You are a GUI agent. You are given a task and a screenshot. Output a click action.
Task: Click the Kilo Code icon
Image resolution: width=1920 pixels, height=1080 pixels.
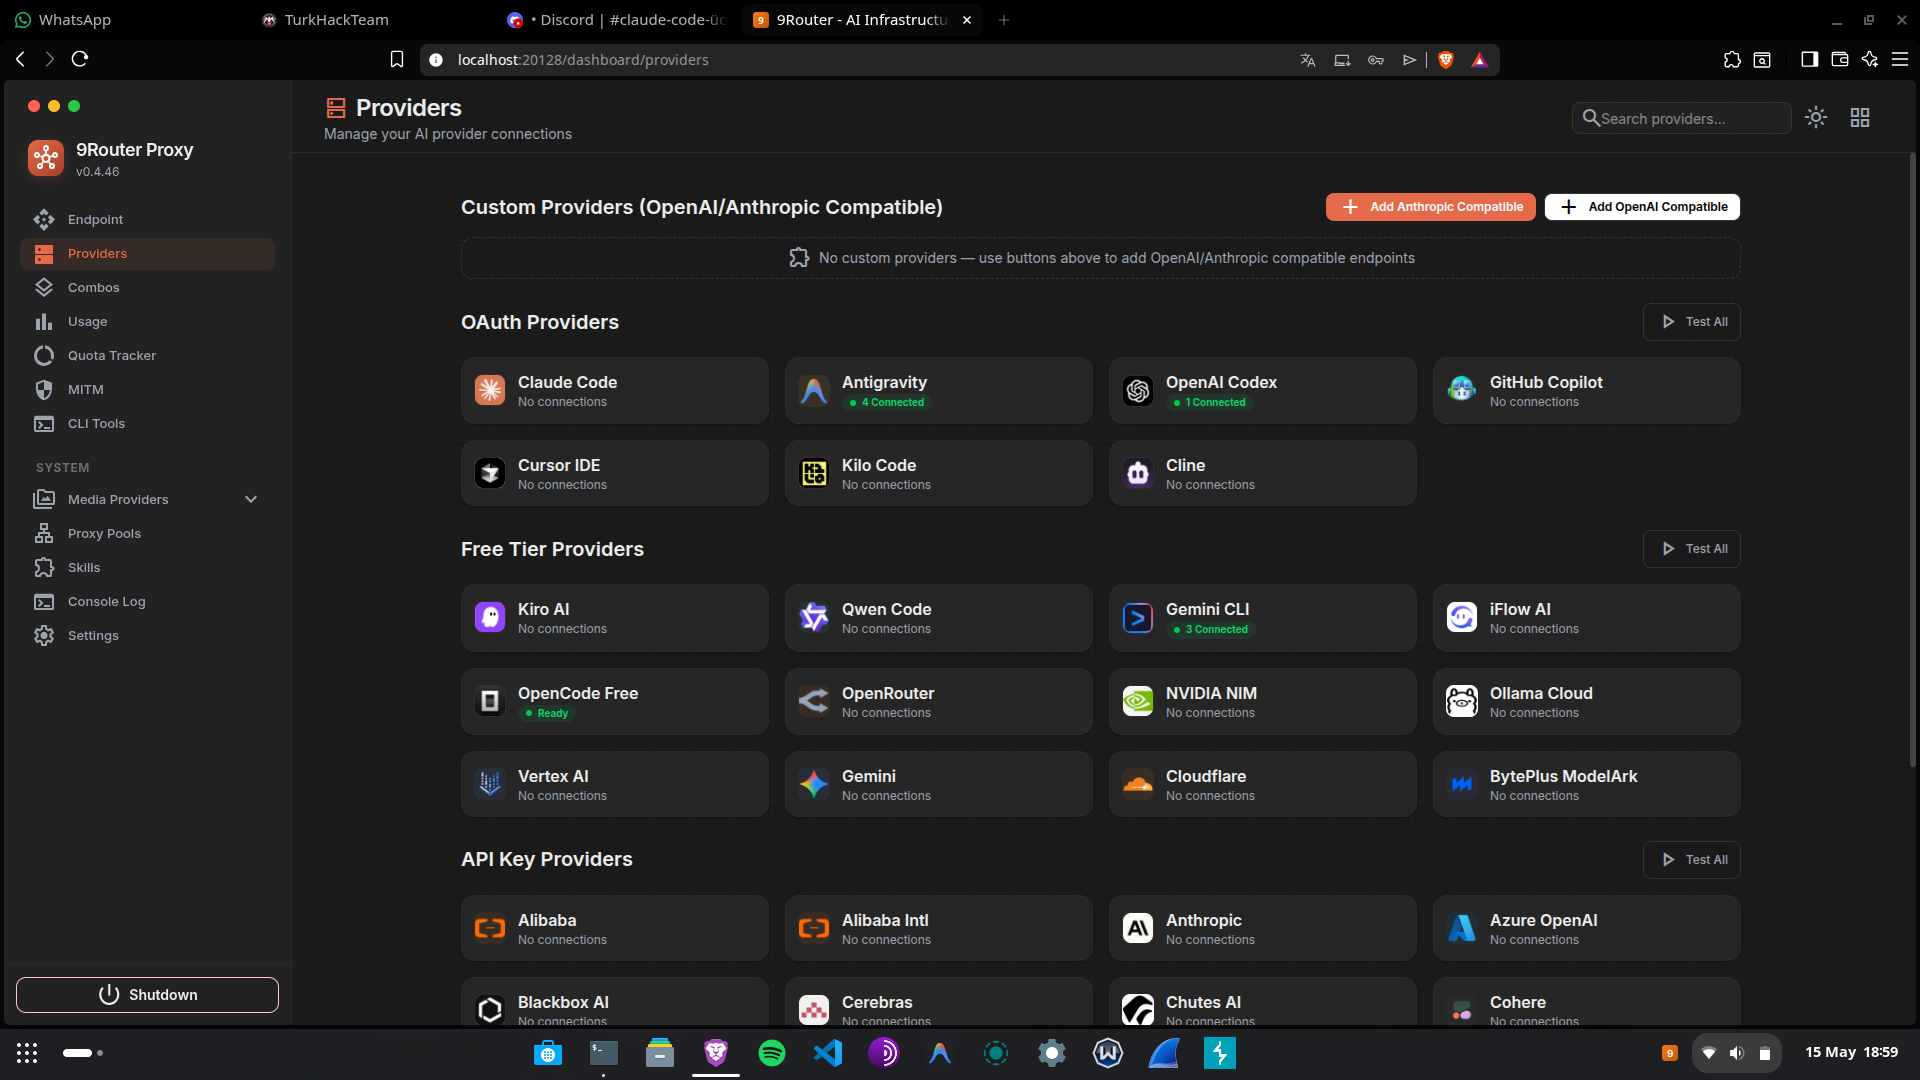814,473
